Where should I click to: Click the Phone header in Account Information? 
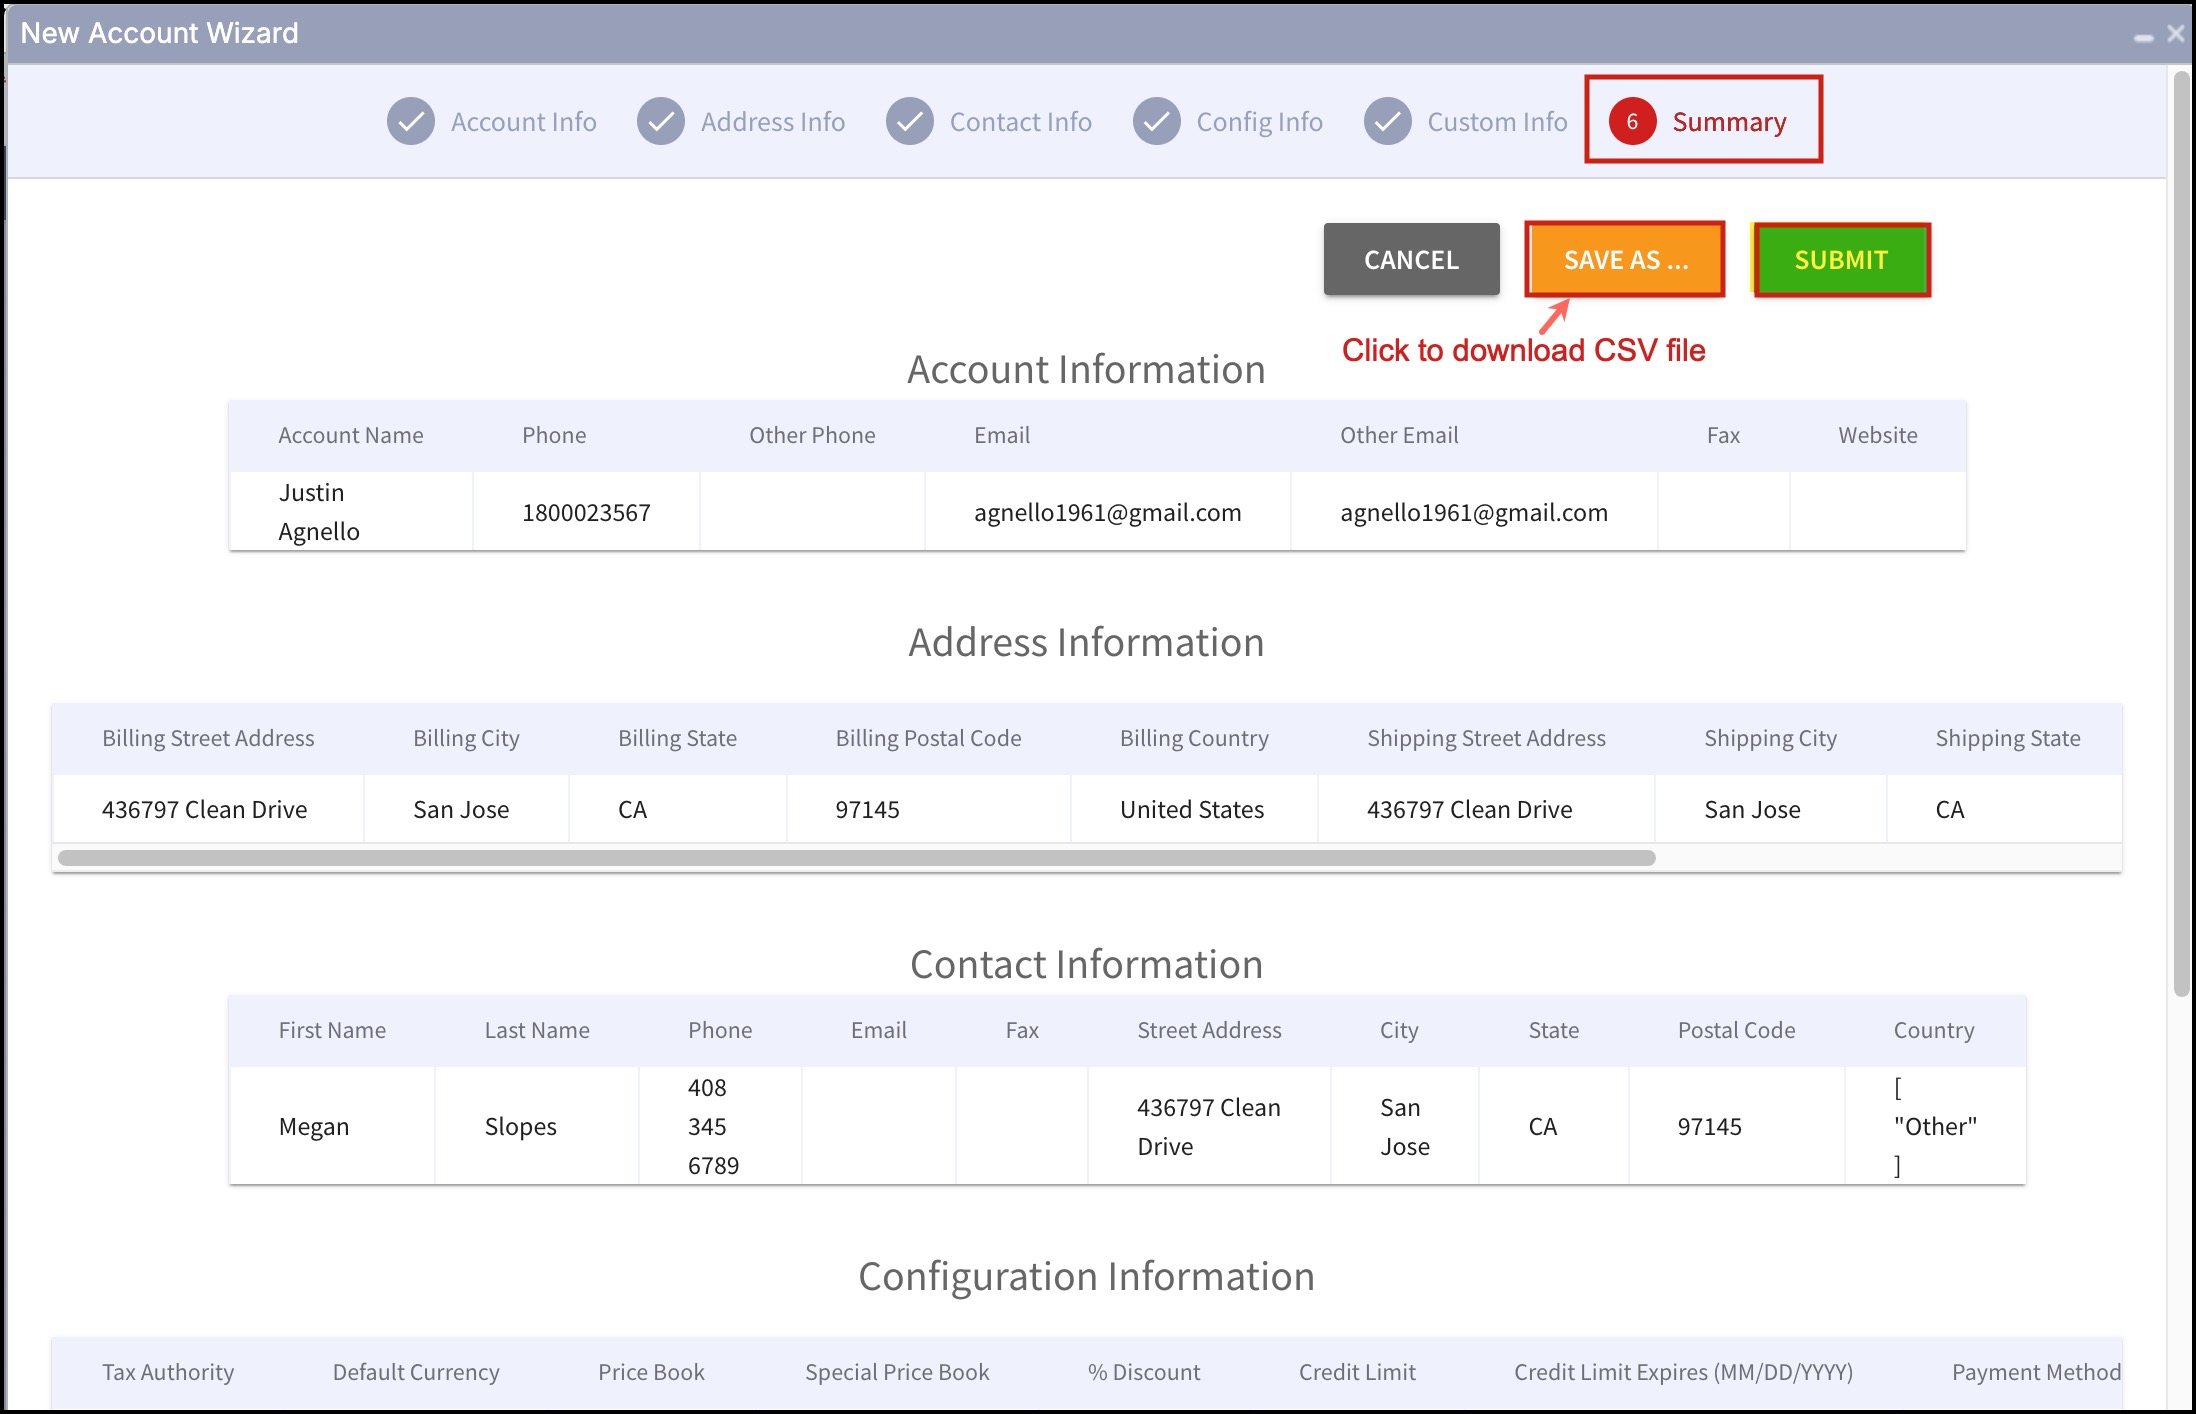pos(554,435)
